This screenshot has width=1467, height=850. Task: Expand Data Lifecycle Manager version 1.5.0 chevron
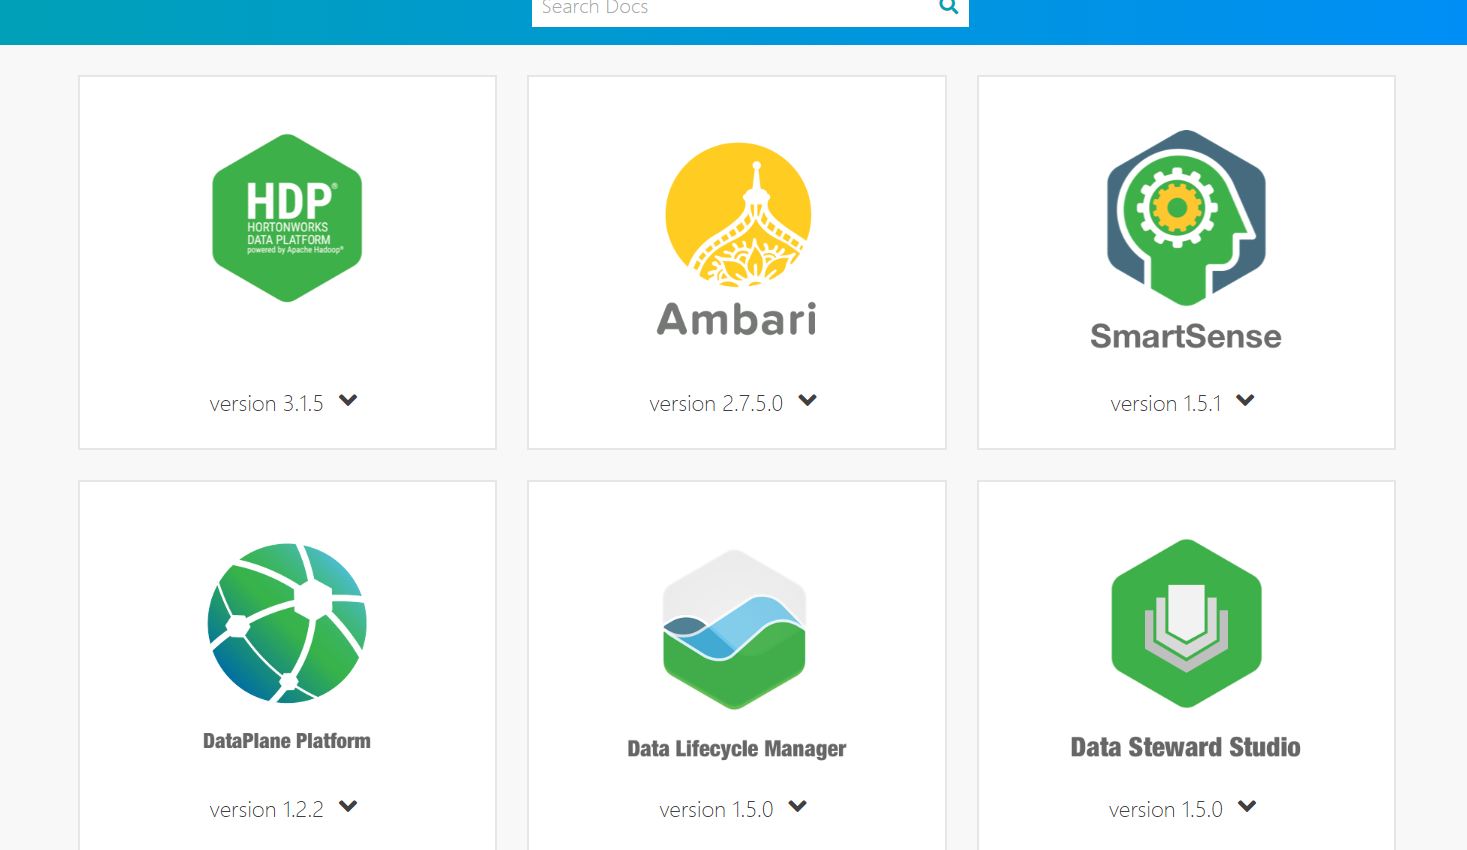(x=798, y=807)
